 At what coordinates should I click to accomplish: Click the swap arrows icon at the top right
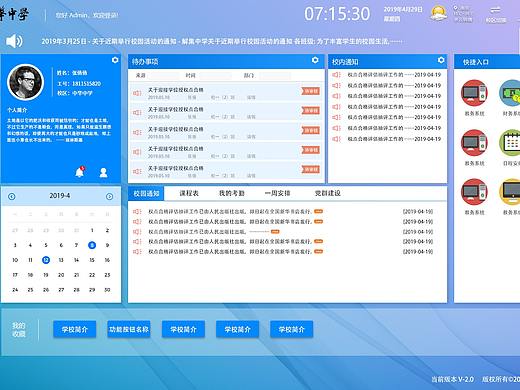tap(495, 10)
